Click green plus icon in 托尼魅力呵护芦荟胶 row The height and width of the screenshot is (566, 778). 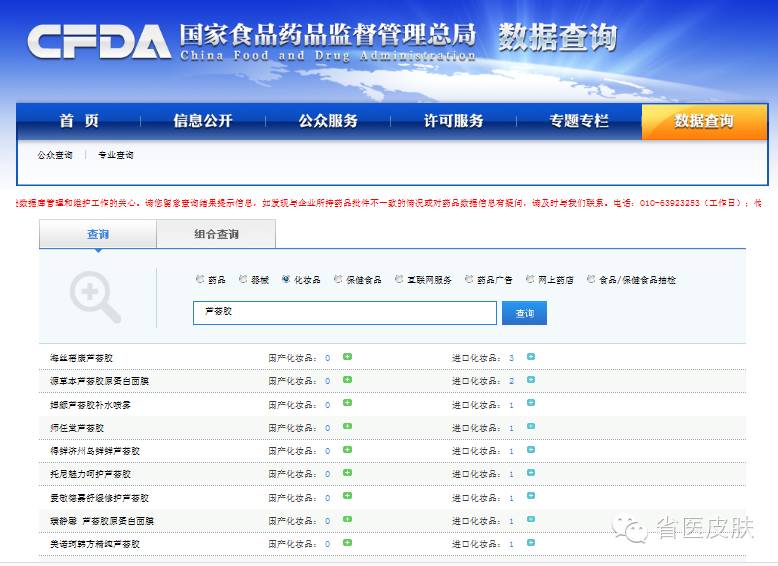[347, 473]
